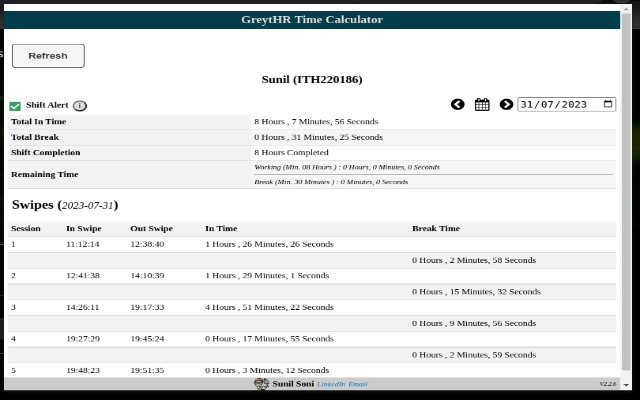The width and height of the screenshot is (640, 400).
Task: Click the "Session" column header
Action: [26, 229]
